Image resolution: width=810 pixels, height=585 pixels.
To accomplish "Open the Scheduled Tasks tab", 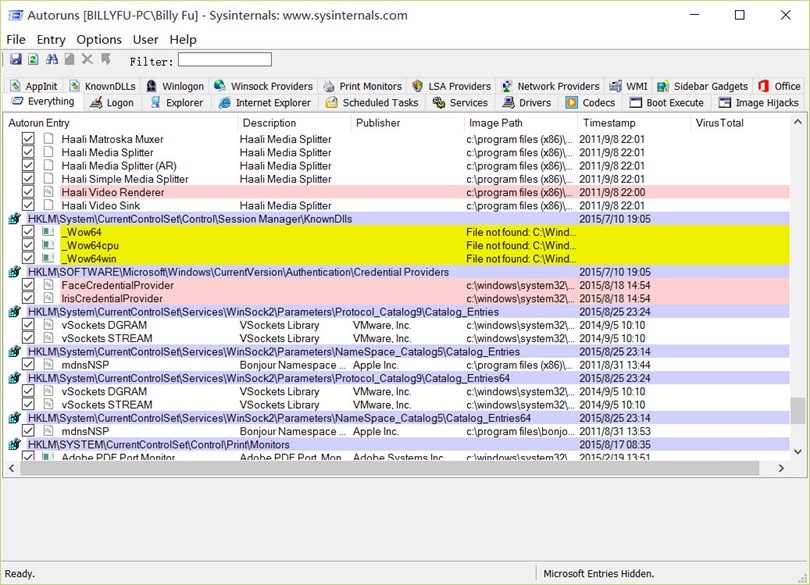I will click(x=371, y=102).
